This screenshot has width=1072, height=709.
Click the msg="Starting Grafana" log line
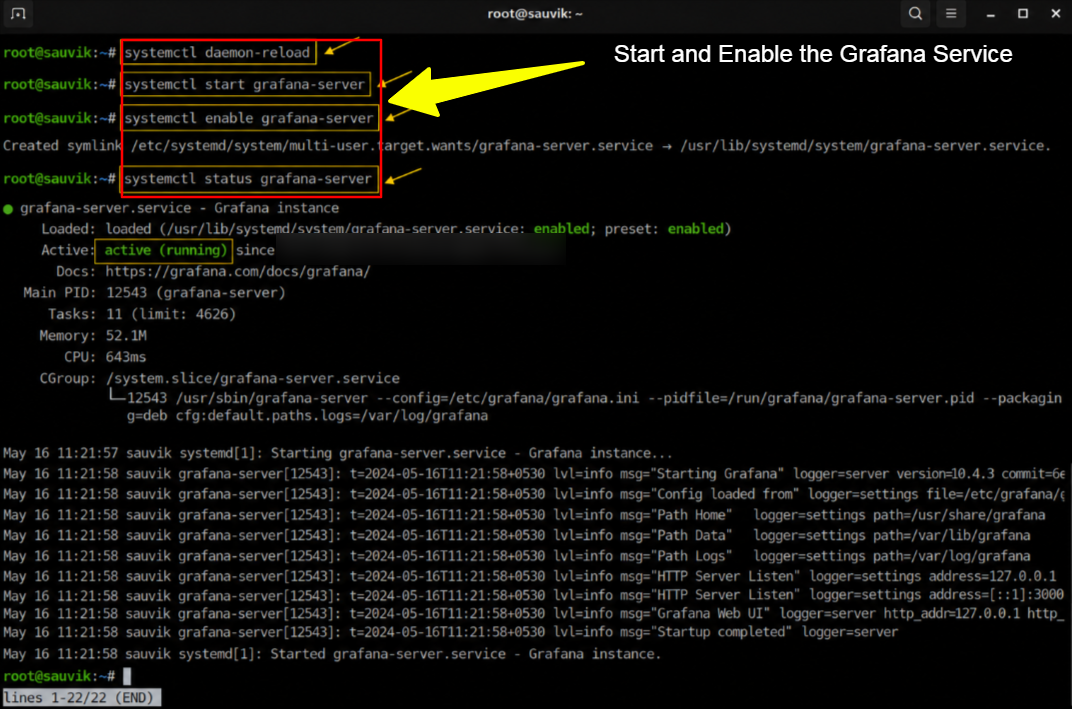[534, 474]
